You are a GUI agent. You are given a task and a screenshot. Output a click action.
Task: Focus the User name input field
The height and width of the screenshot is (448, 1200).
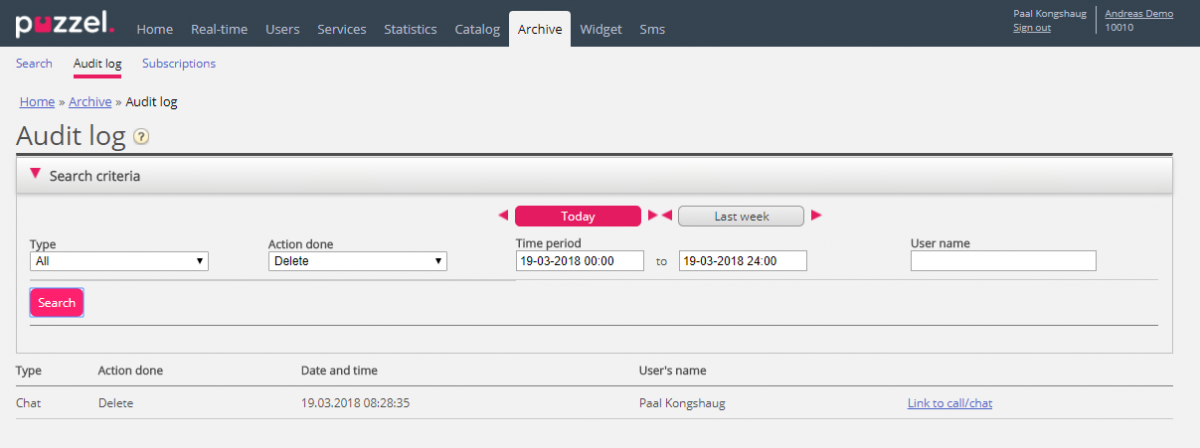[1003, 261]
